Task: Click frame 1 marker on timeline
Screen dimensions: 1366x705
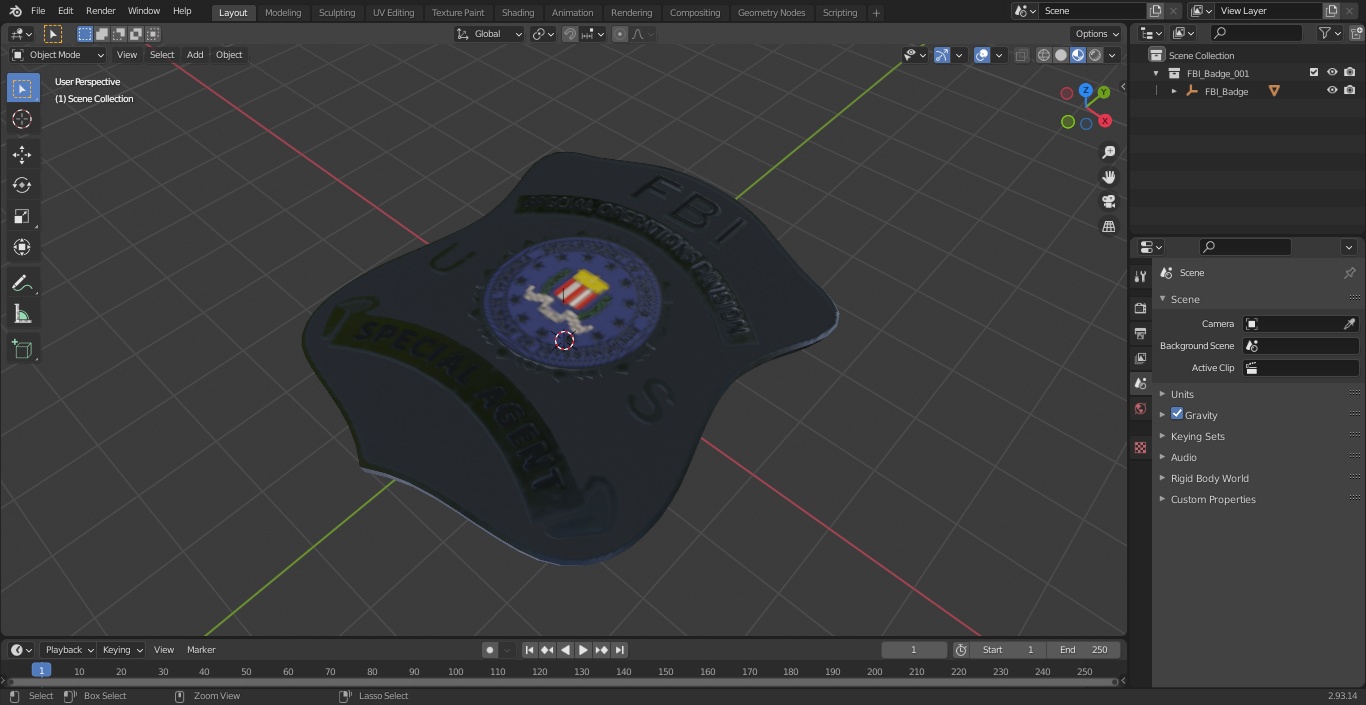Action: pos(41,670)
